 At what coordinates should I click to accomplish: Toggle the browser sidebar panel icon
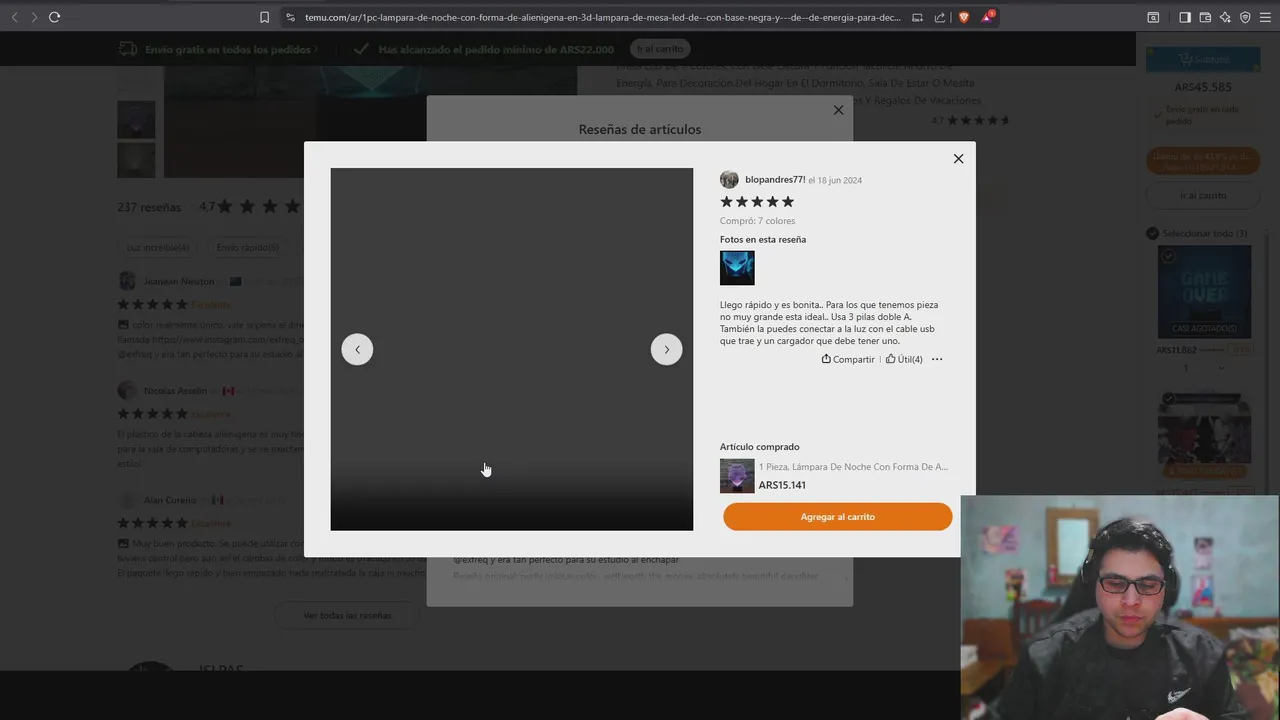pos(1185,17)
